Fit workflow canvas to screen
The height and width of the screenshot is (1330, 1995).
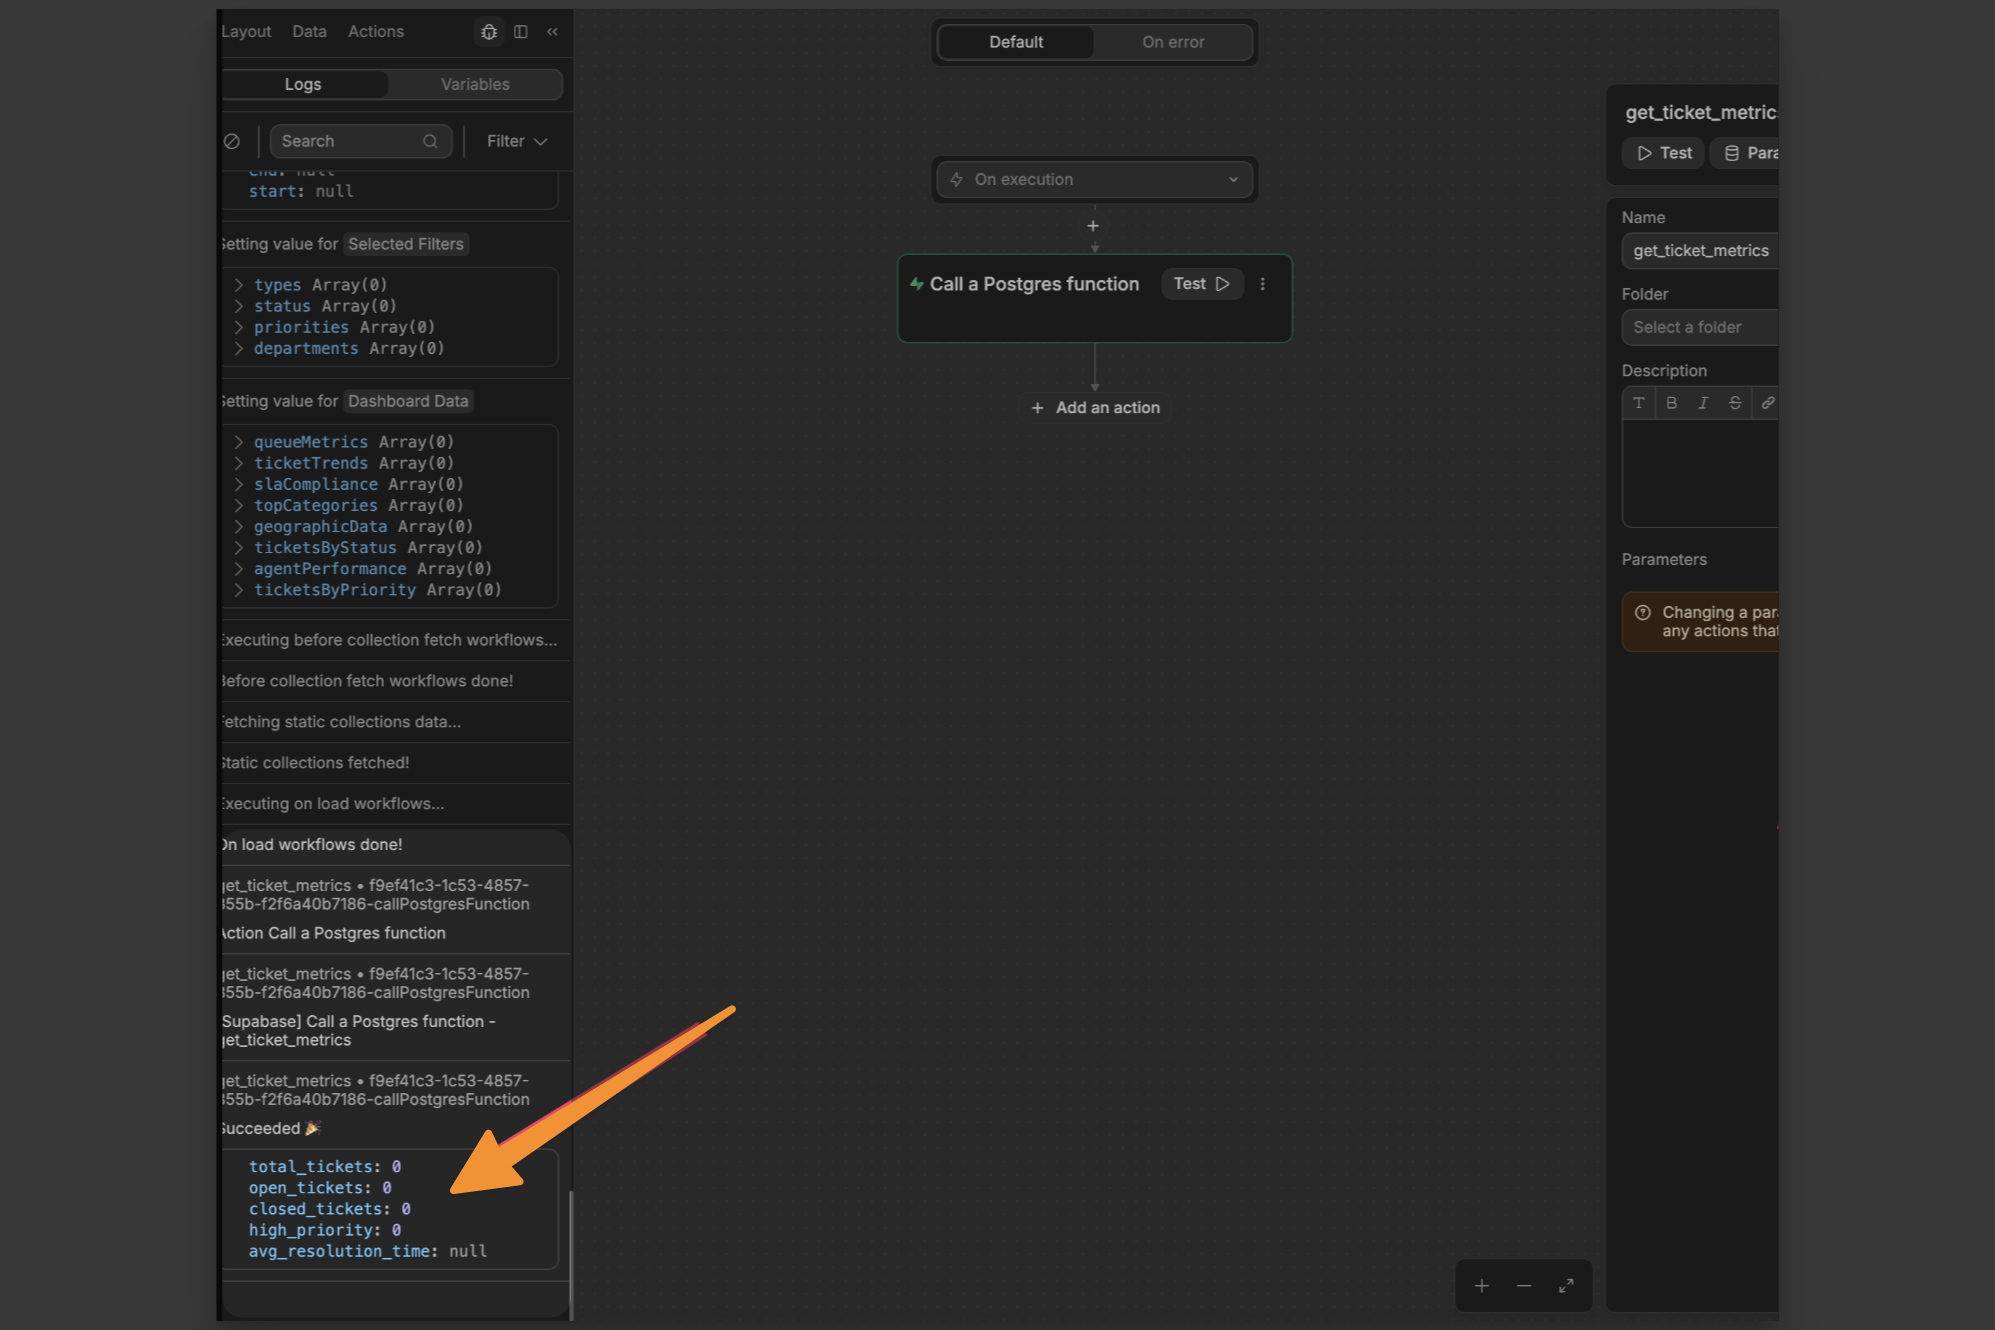(x=1566, y=1286)
